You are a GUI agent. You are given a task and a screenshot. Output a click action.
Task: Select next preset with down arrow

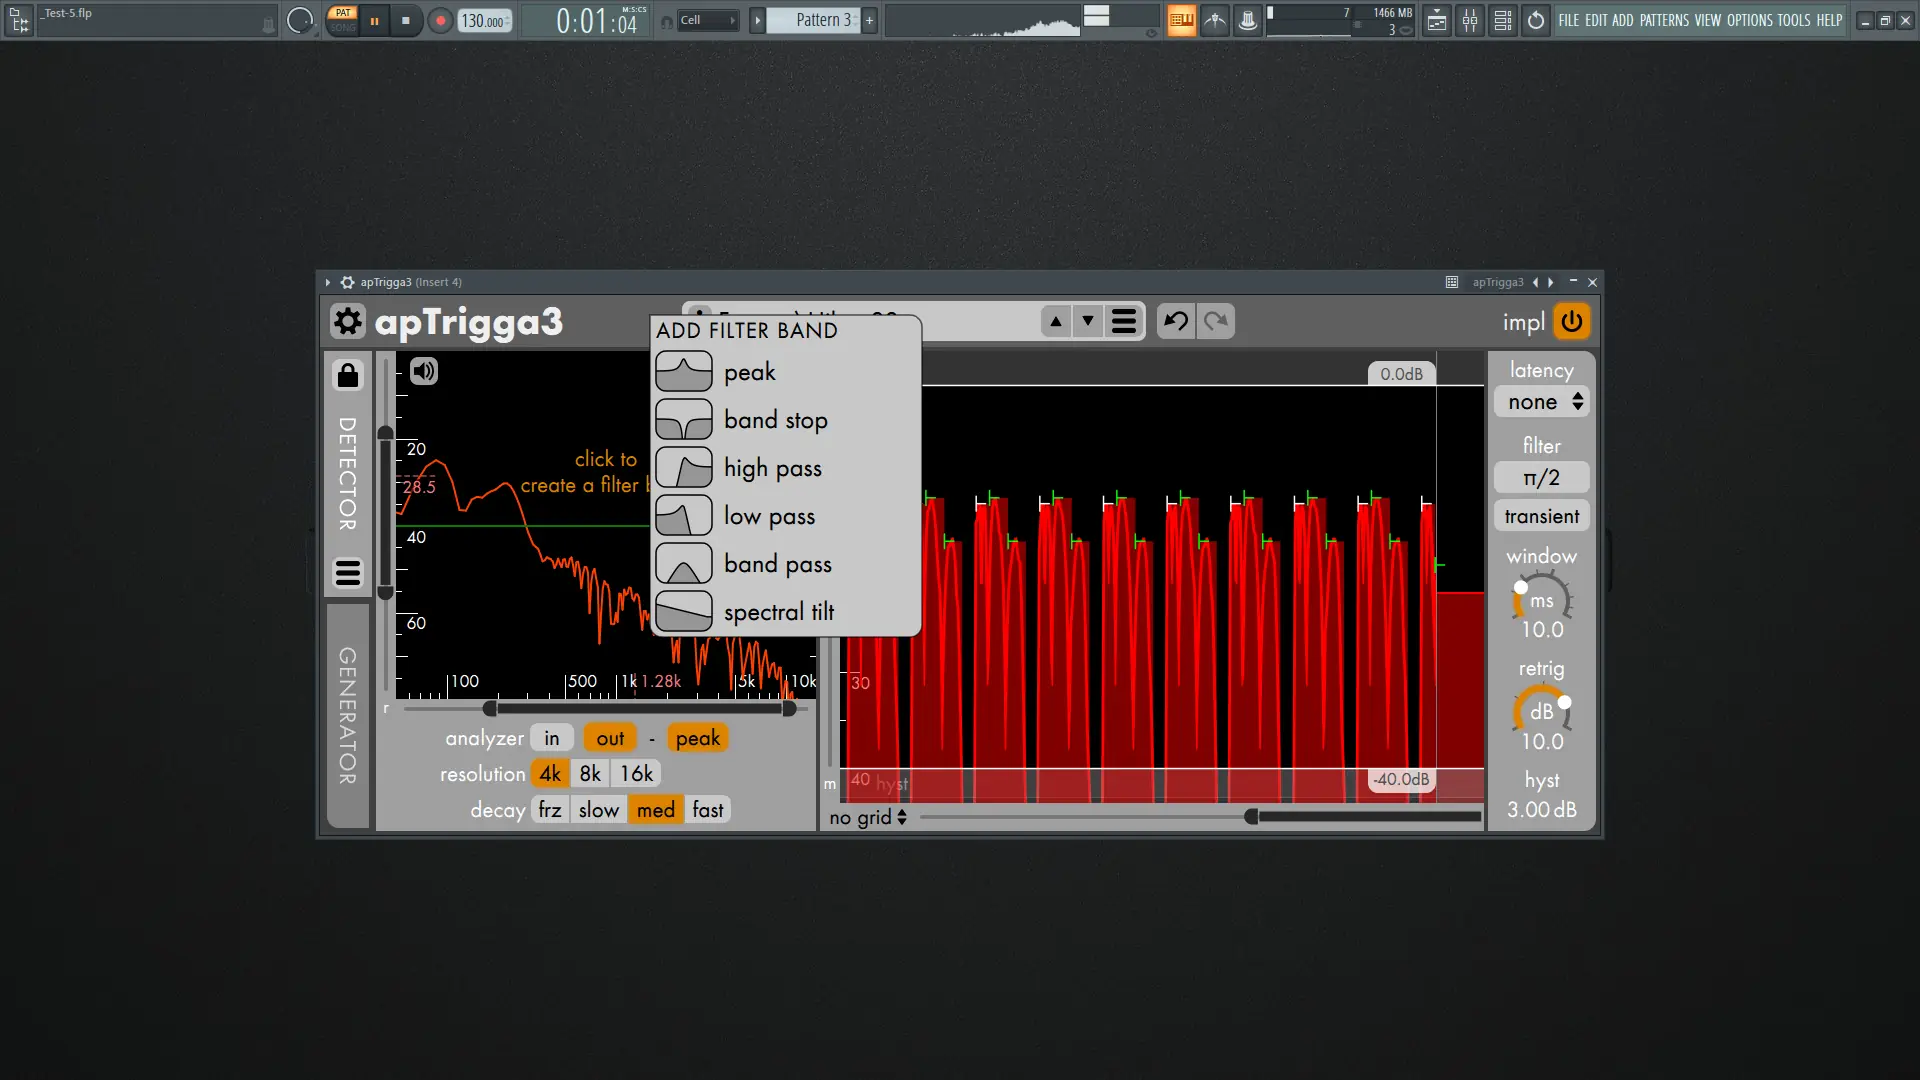[x=1088, y=321]
